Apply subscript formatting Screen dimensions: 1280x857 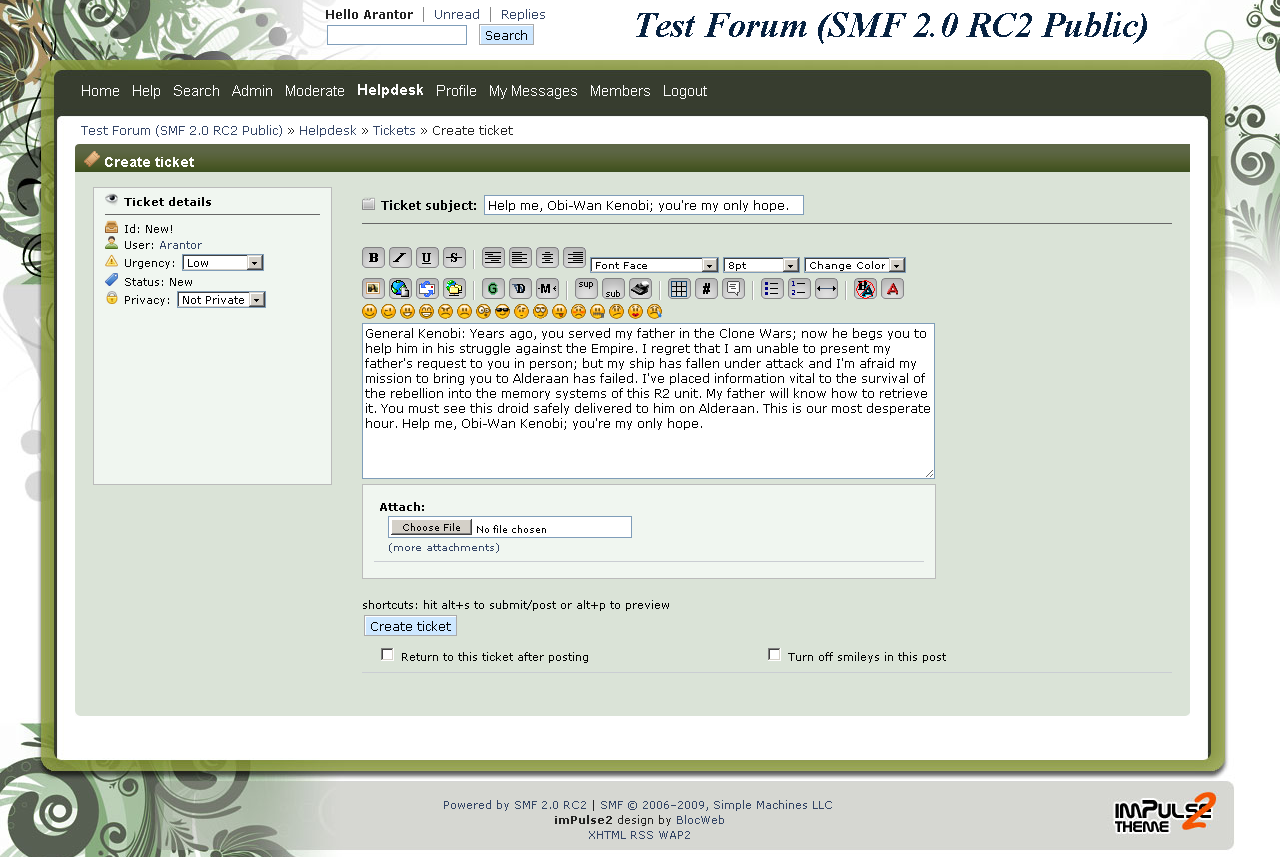613,289
